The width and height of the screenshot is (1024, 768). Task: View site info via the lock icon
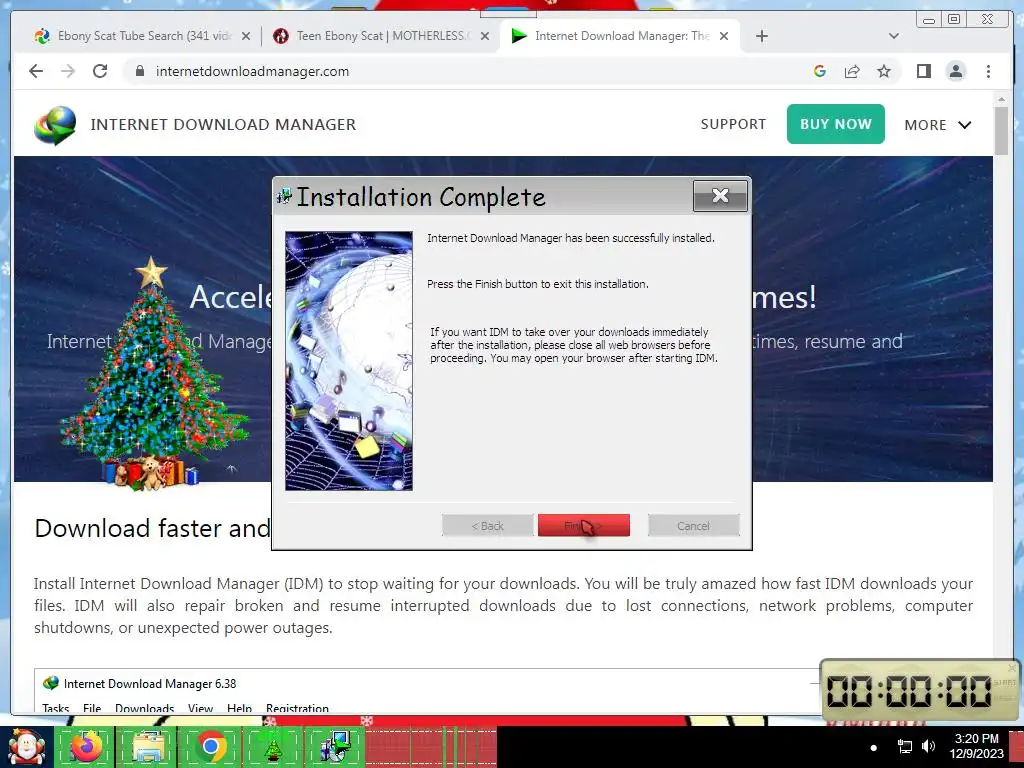[x=139, y=71]
